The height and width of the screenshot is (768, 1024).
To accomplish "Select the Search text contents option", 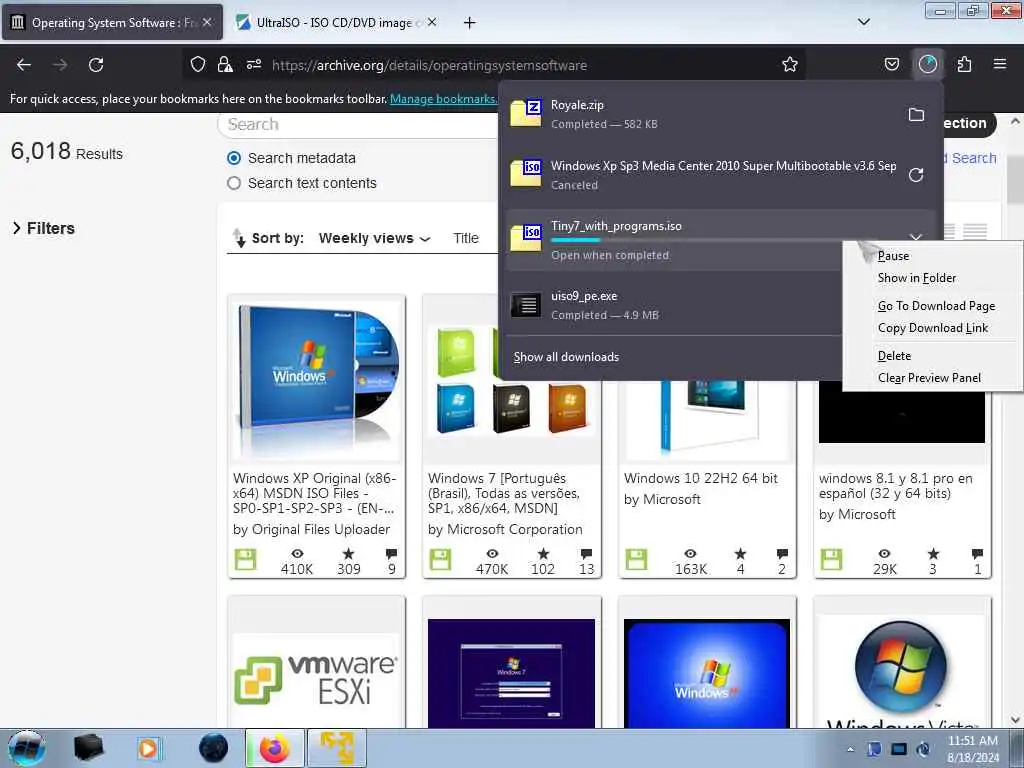I will point(234,184).
